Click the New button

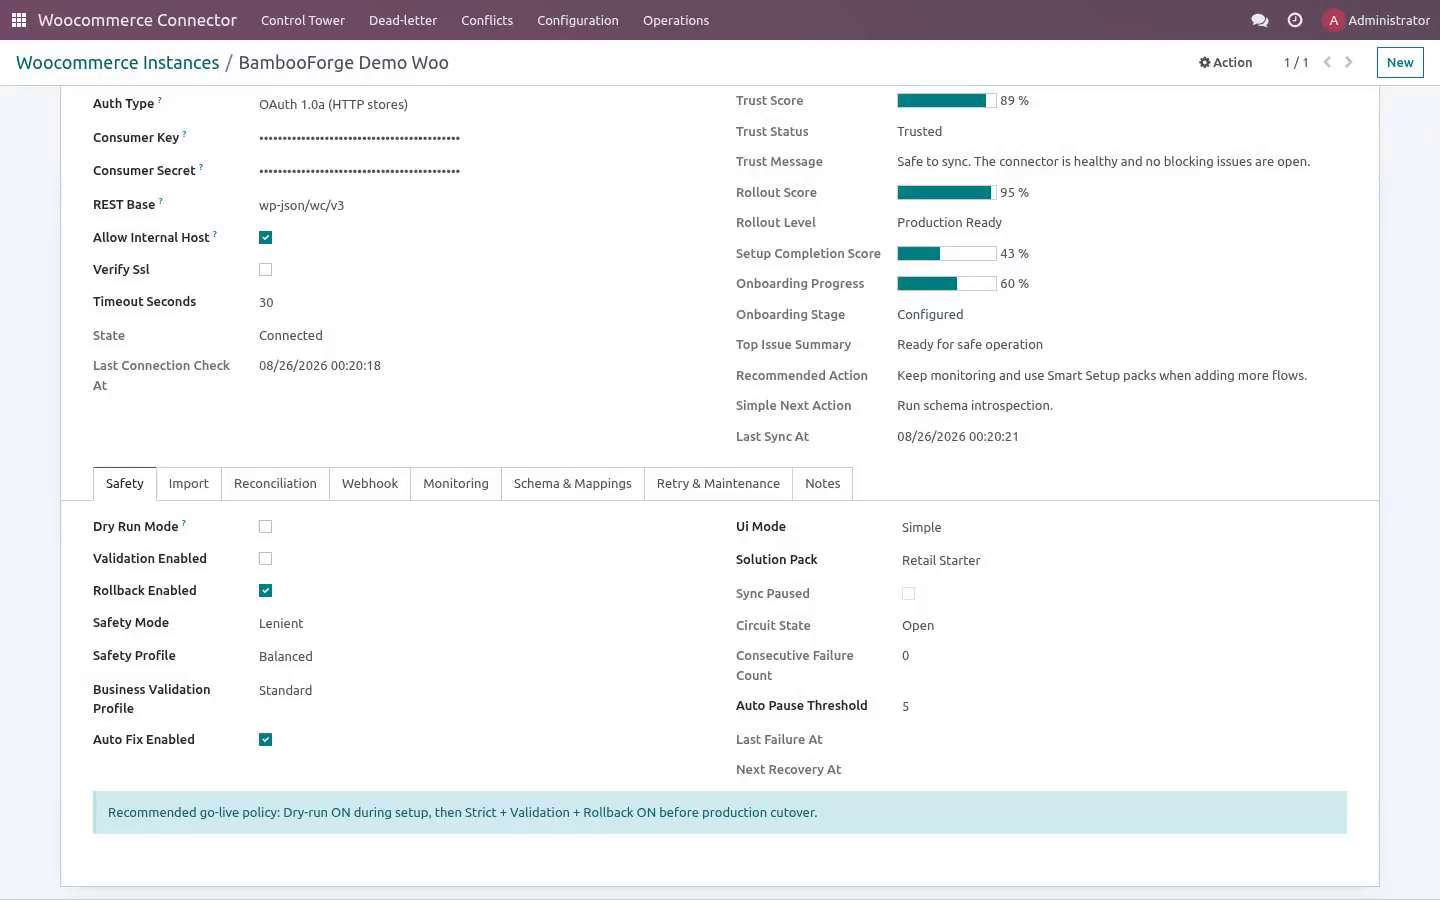(1400, 62)
